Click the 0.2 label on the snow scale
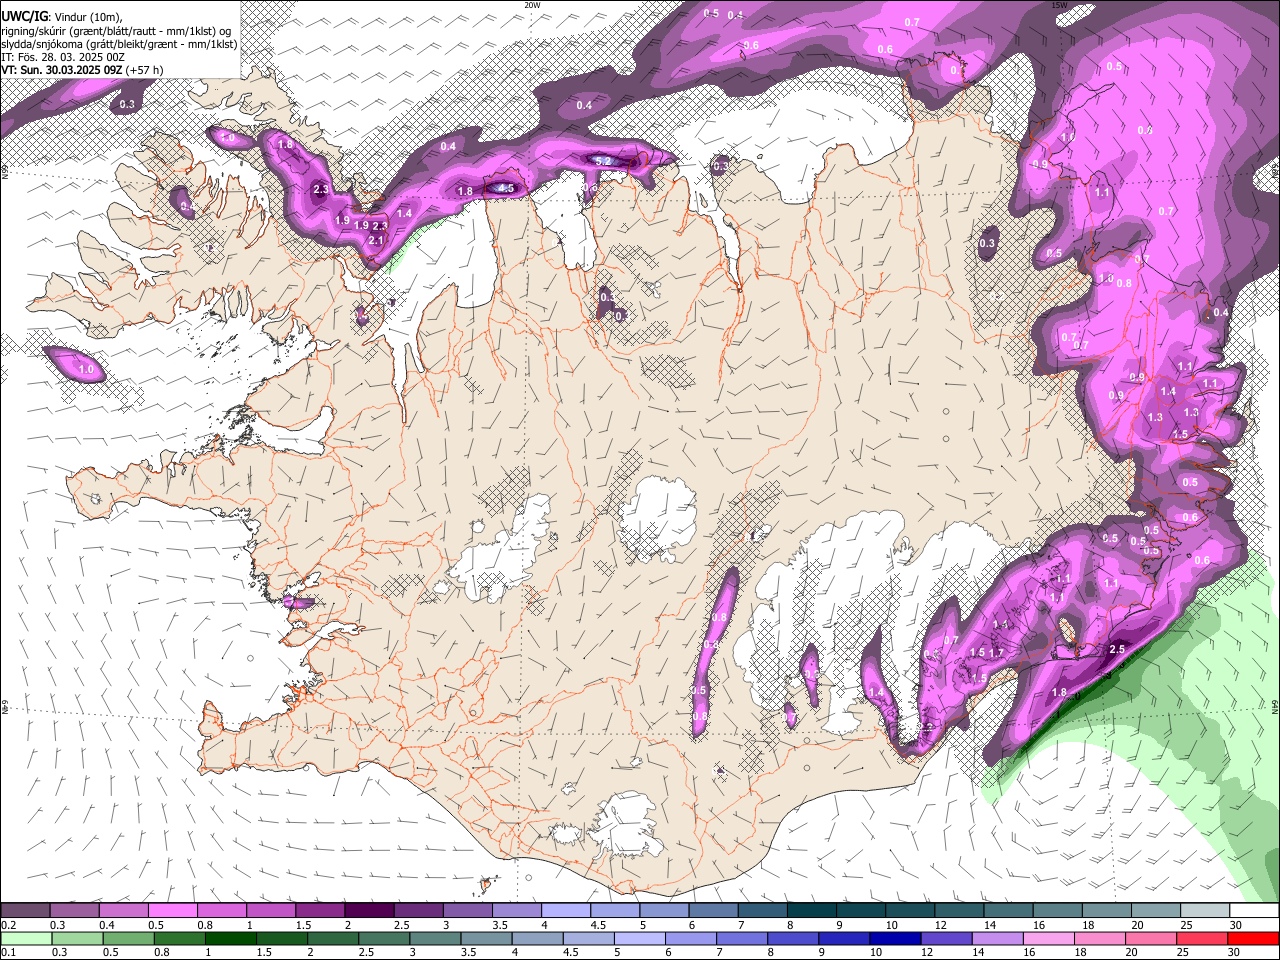 point(9,925)
